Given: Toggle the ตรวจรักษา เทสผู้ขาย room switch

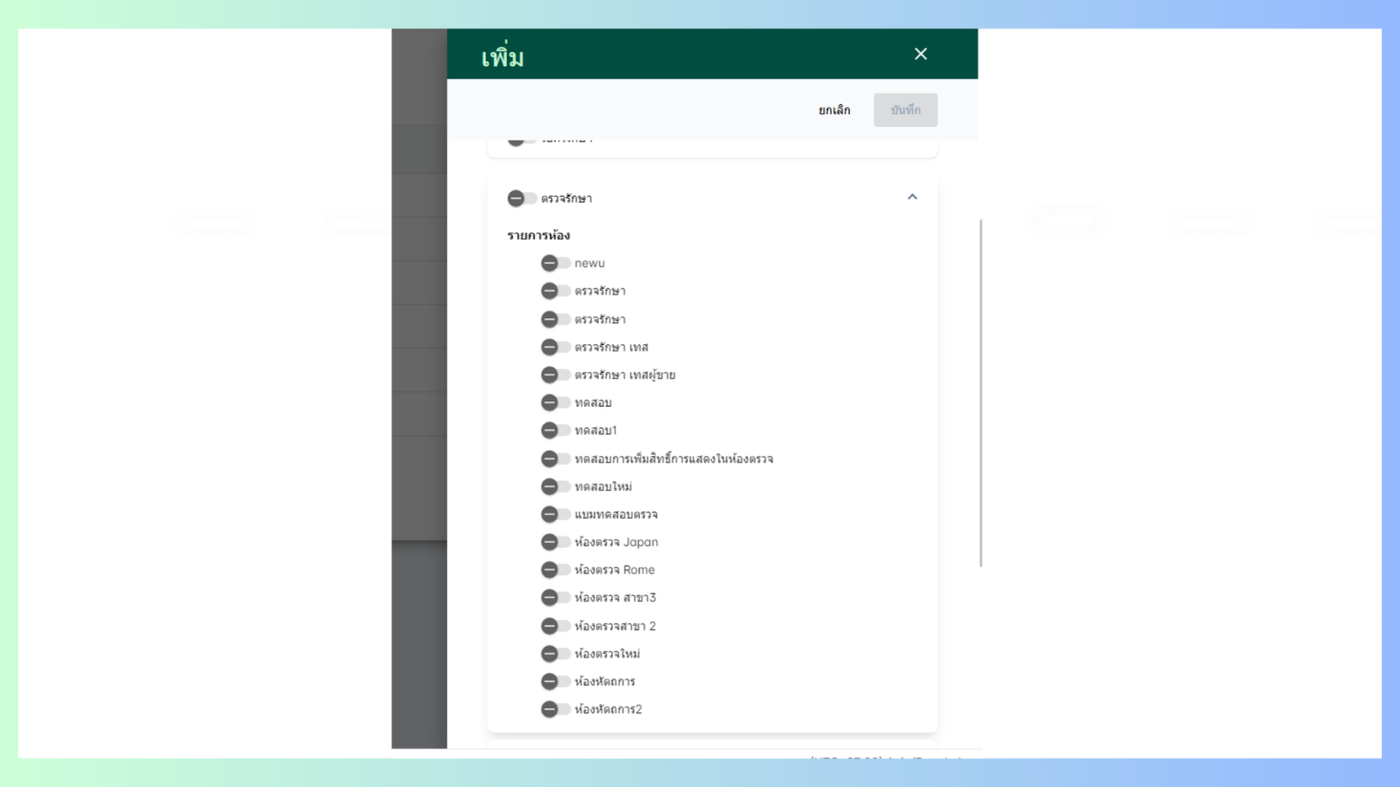Looking at the screenshot, I should pos(555,375).
